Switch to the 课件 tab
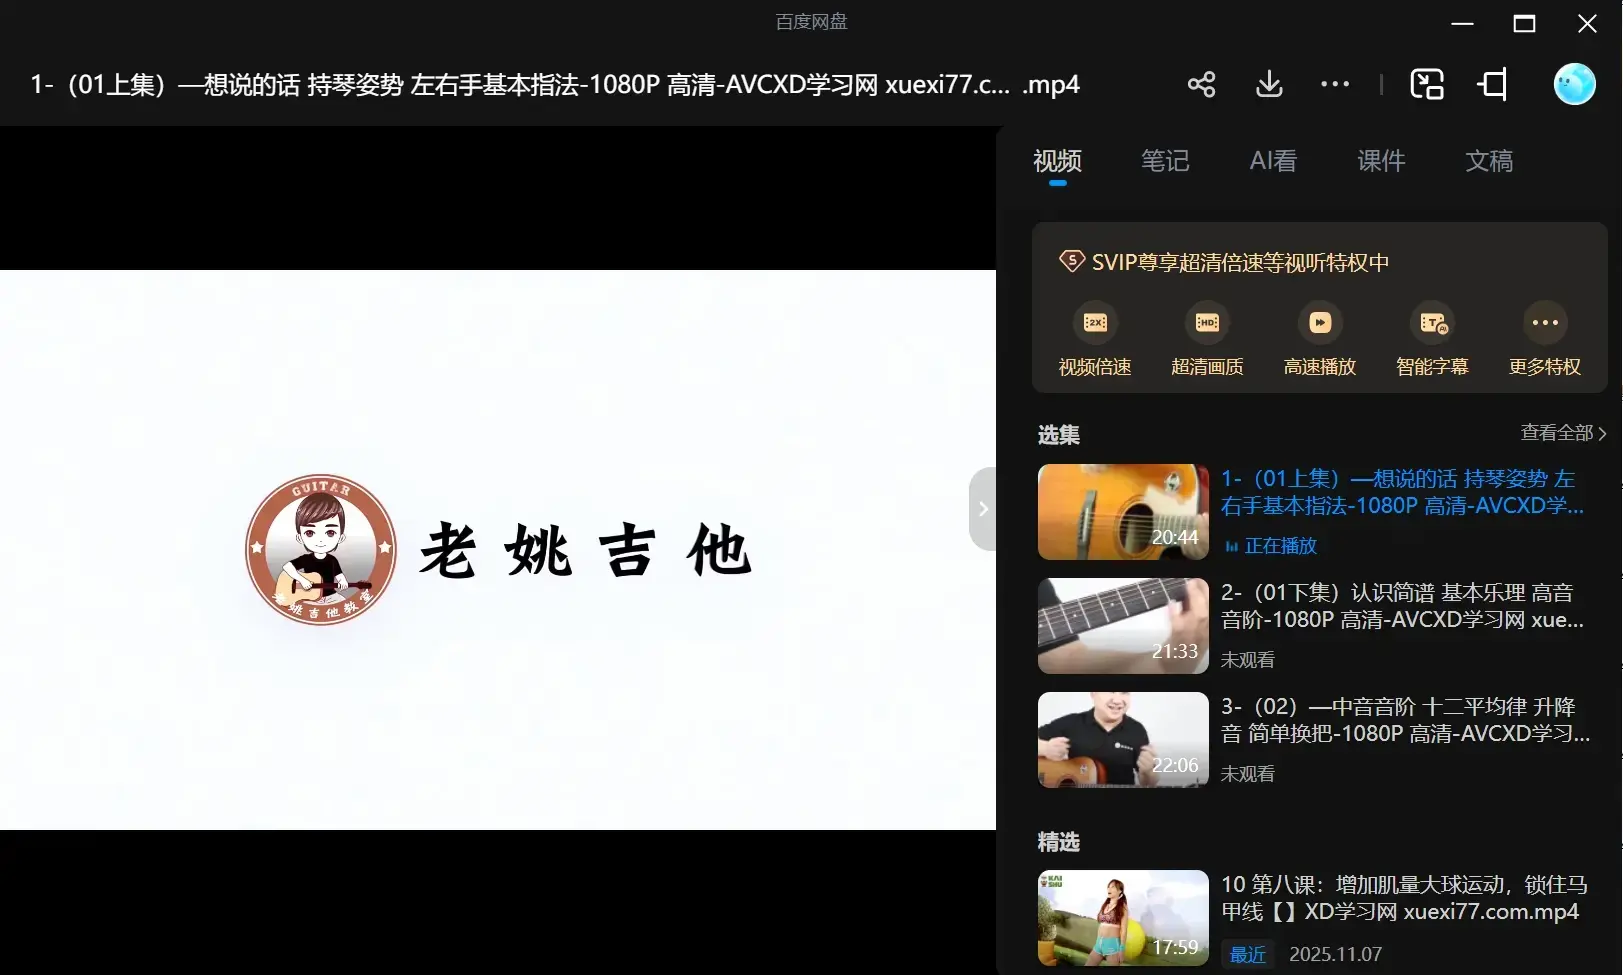The width and height of the screenshot is (1623, 975). click(x=1380, y=161)
